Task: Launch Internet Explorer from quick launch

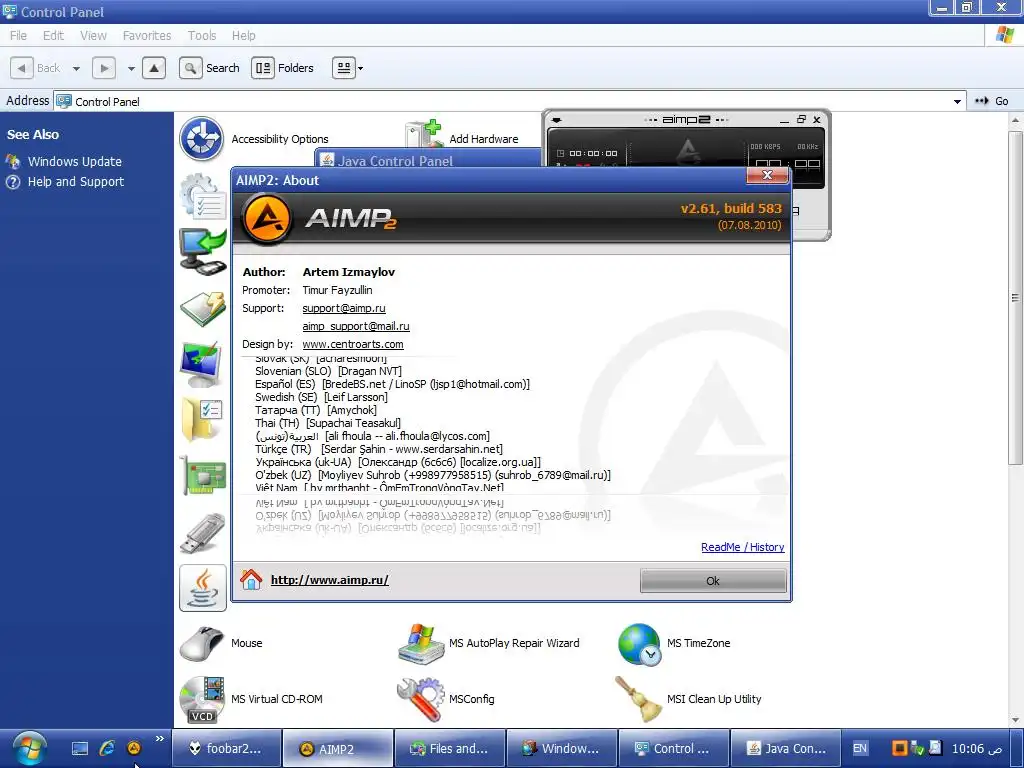Action: pyautogui.click(x=107, y=748)
